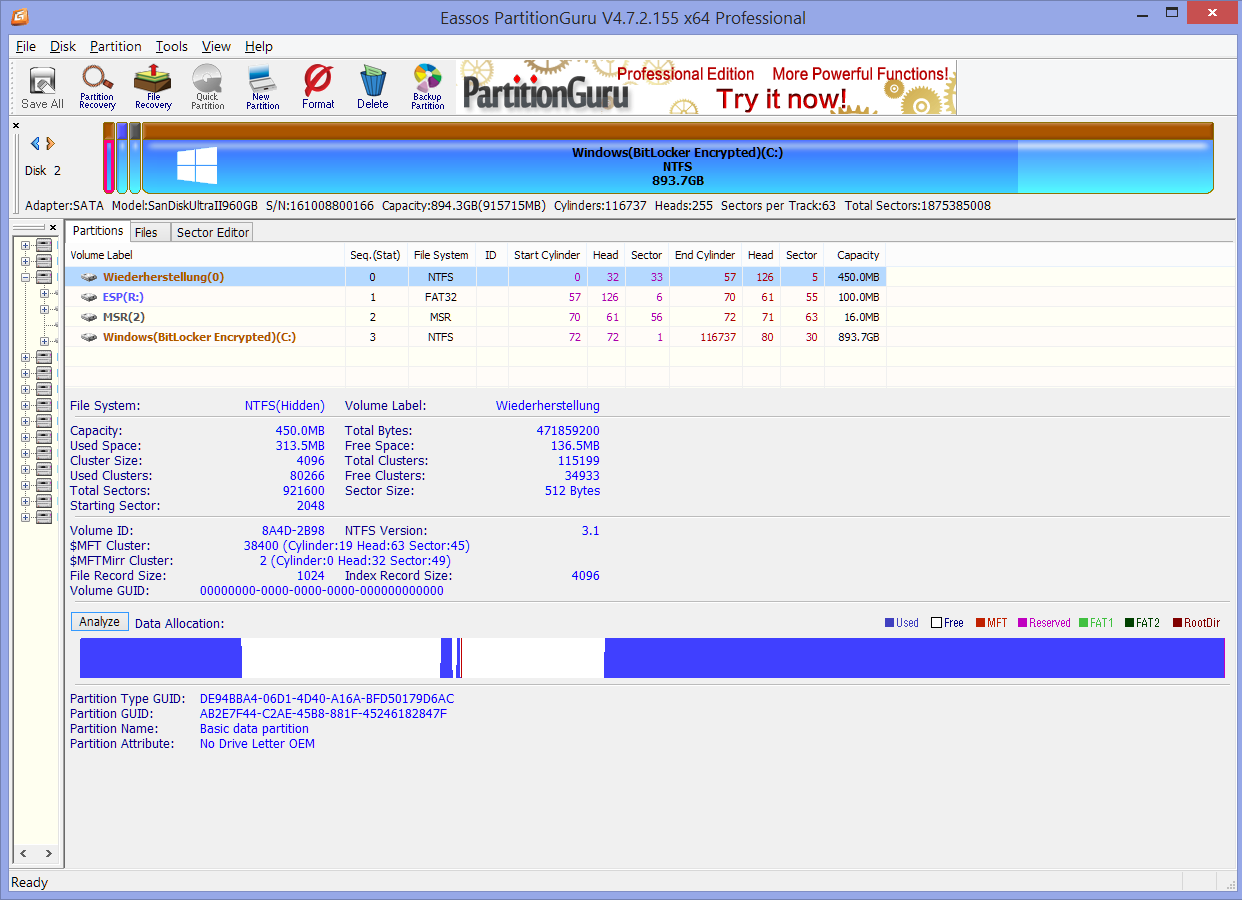Click the Data Allocation usage bar

(x=652, y=658)
